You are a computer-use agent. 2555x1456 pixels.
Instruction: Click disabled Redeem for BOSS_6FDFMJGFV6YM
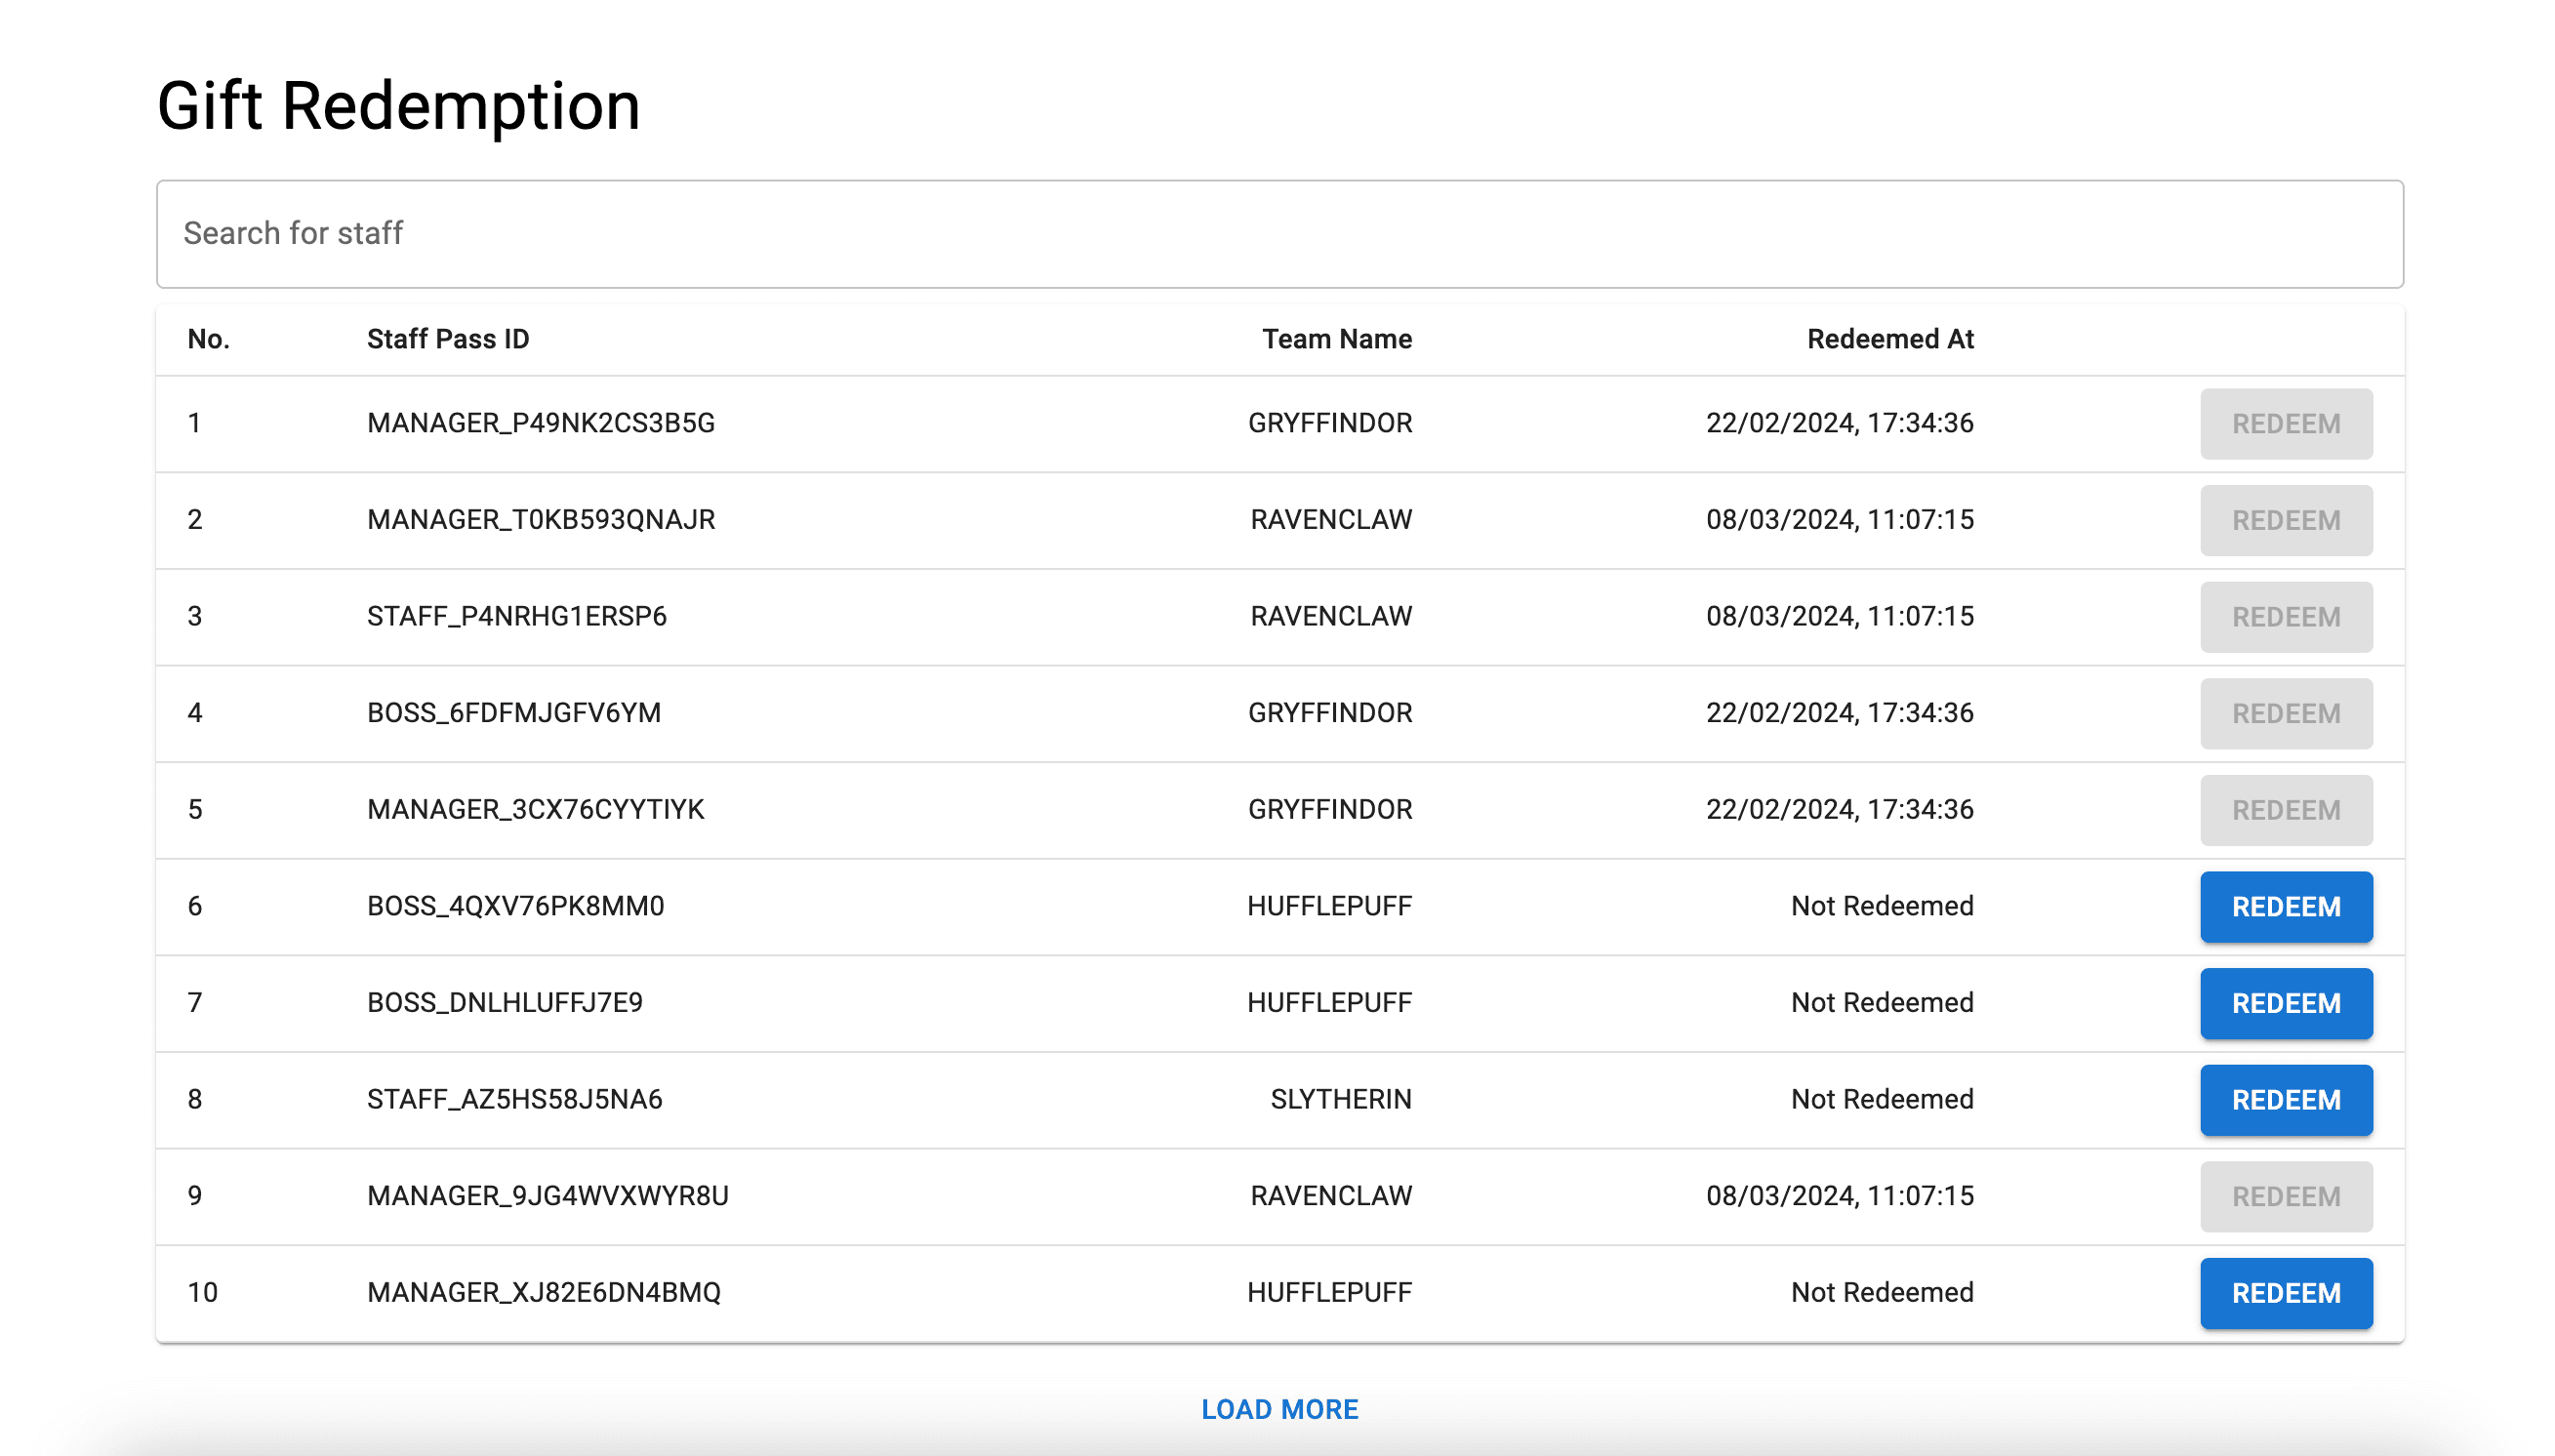coord(2284,713)
